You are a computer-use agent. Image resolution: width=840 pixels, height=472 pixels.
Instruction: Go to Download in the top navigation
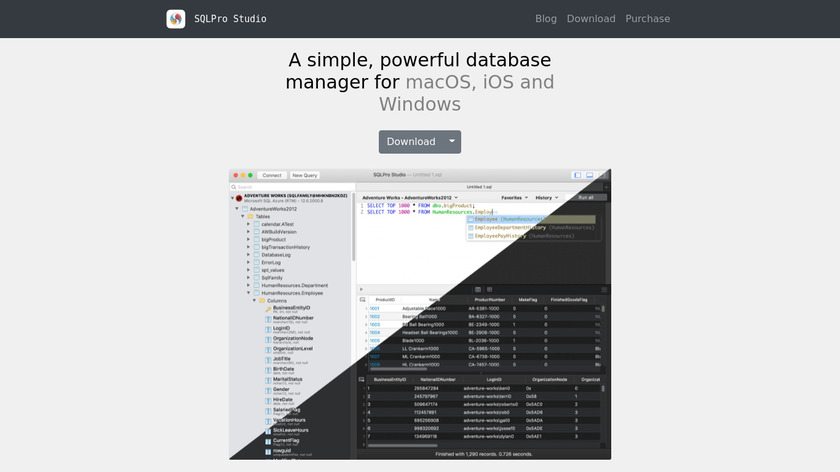coord(591,19)
